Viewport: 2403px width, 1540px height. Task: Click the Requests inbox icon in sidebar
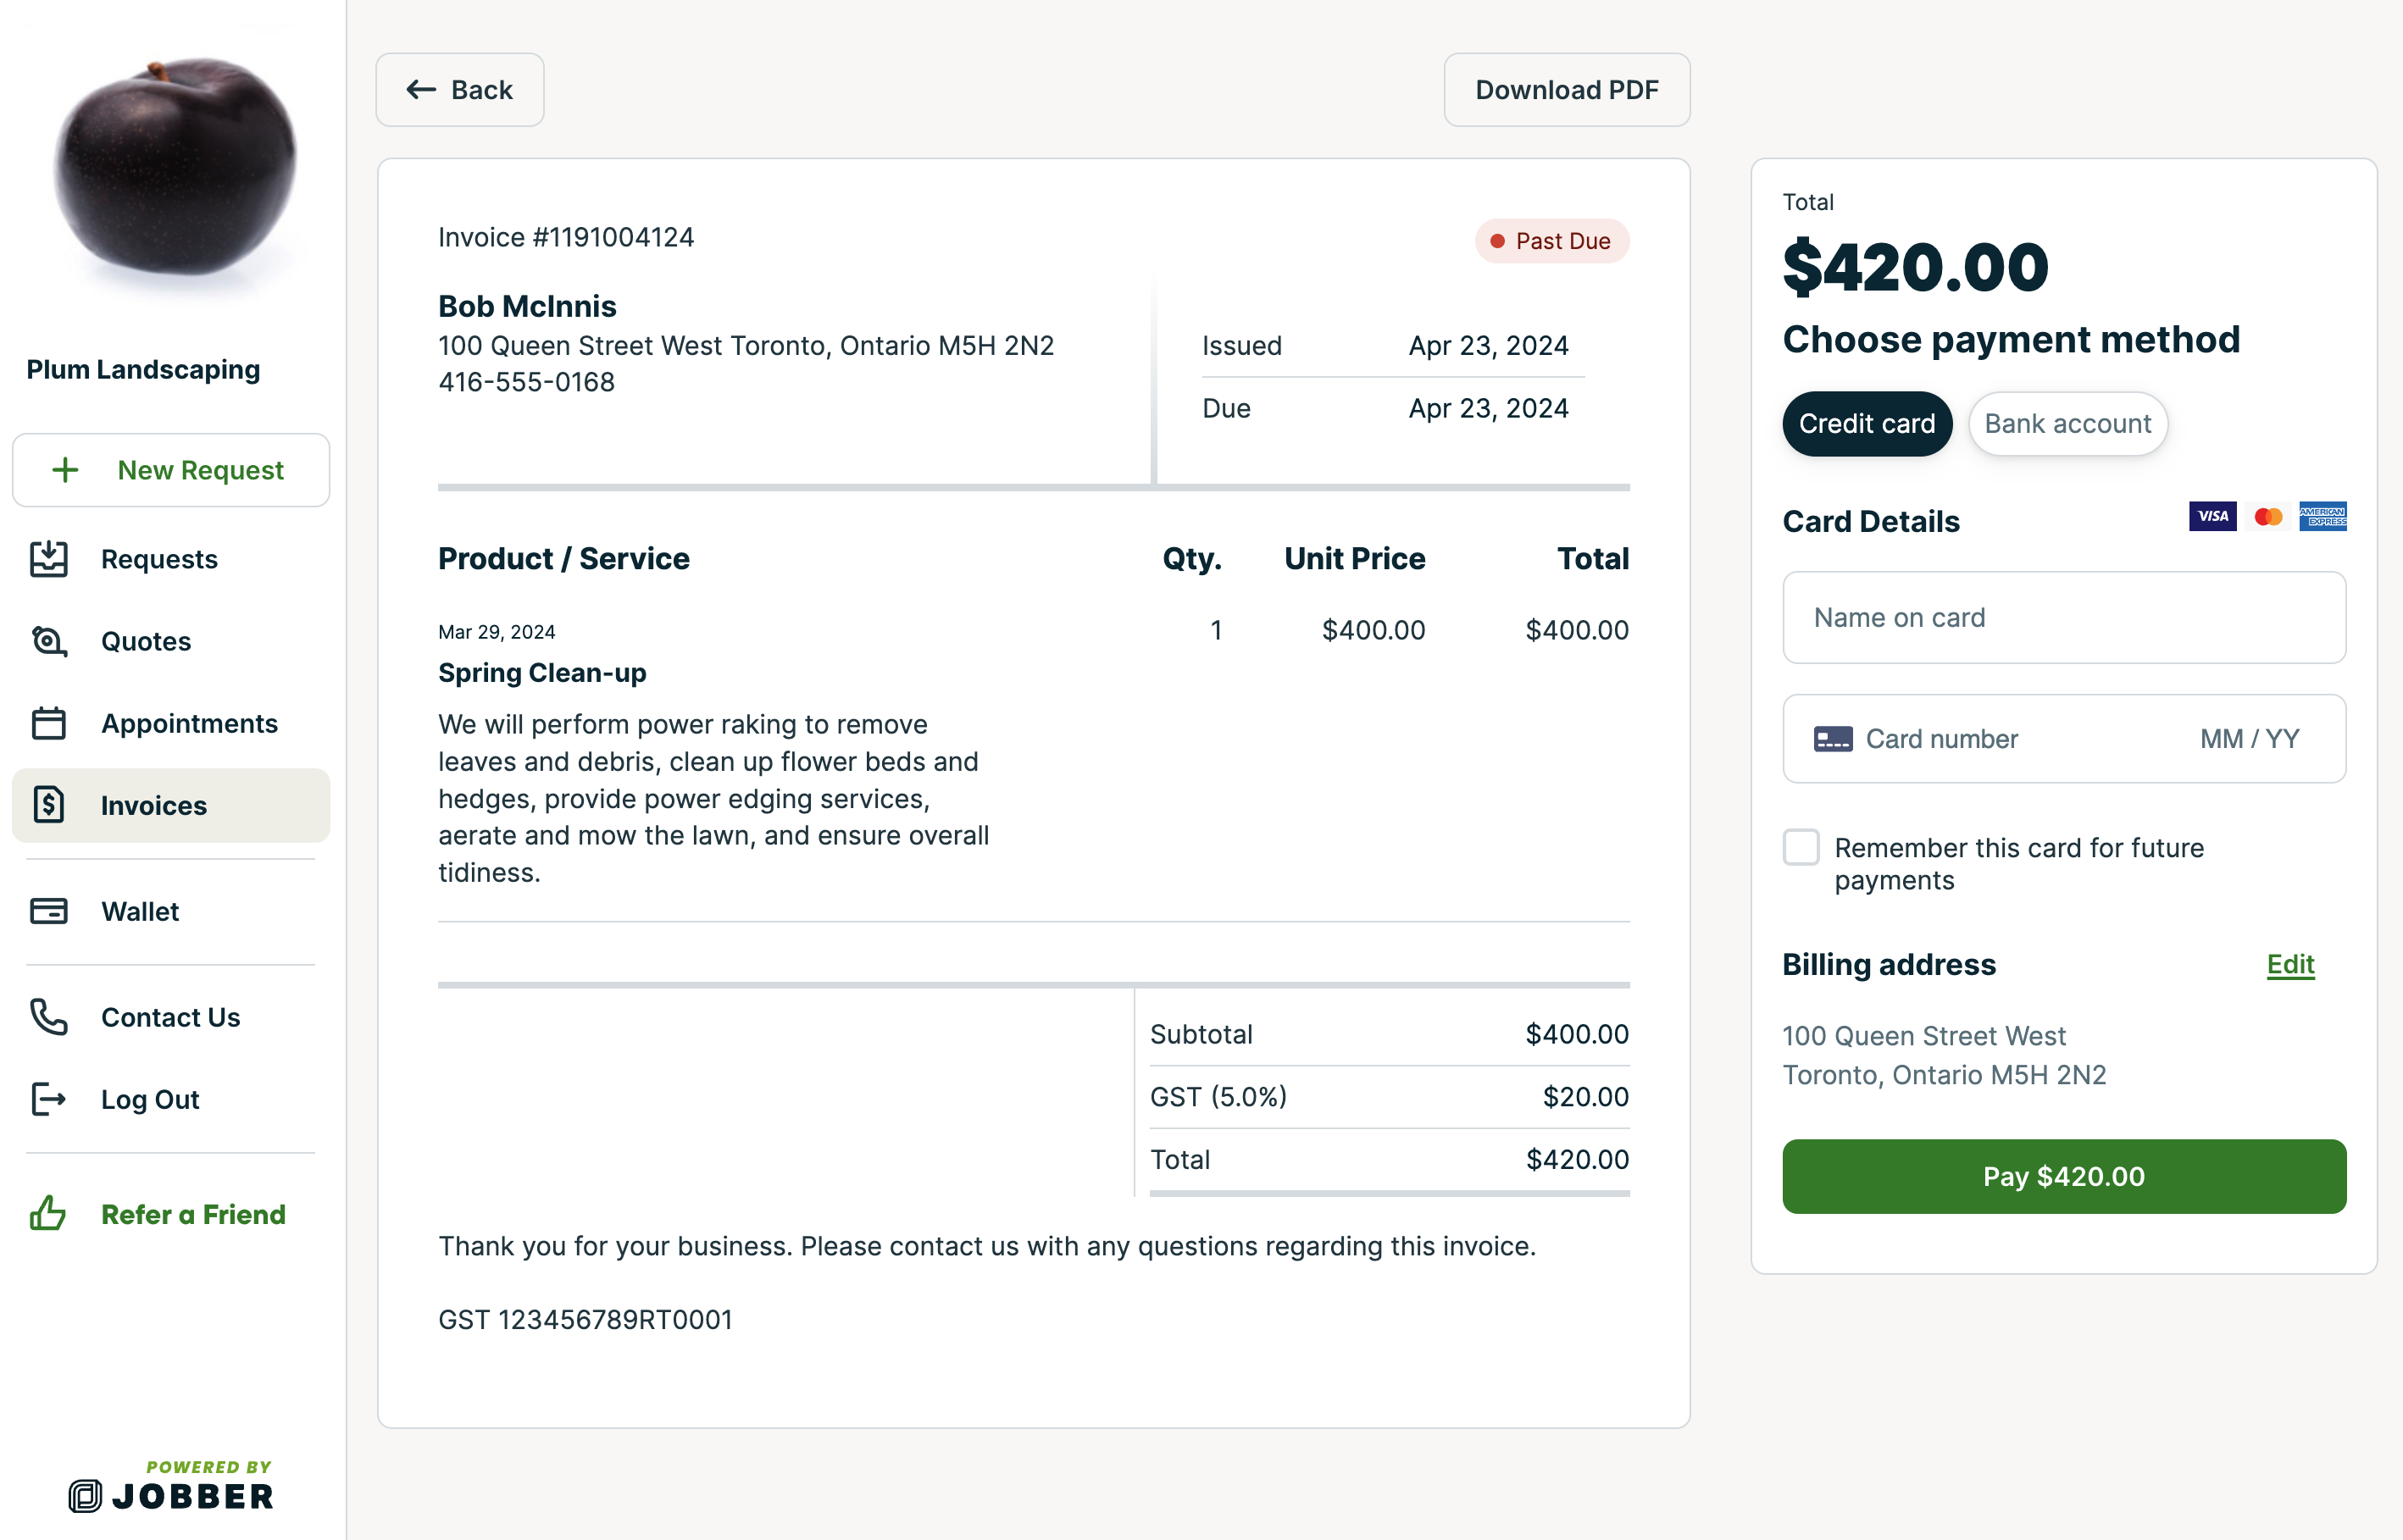48,559
